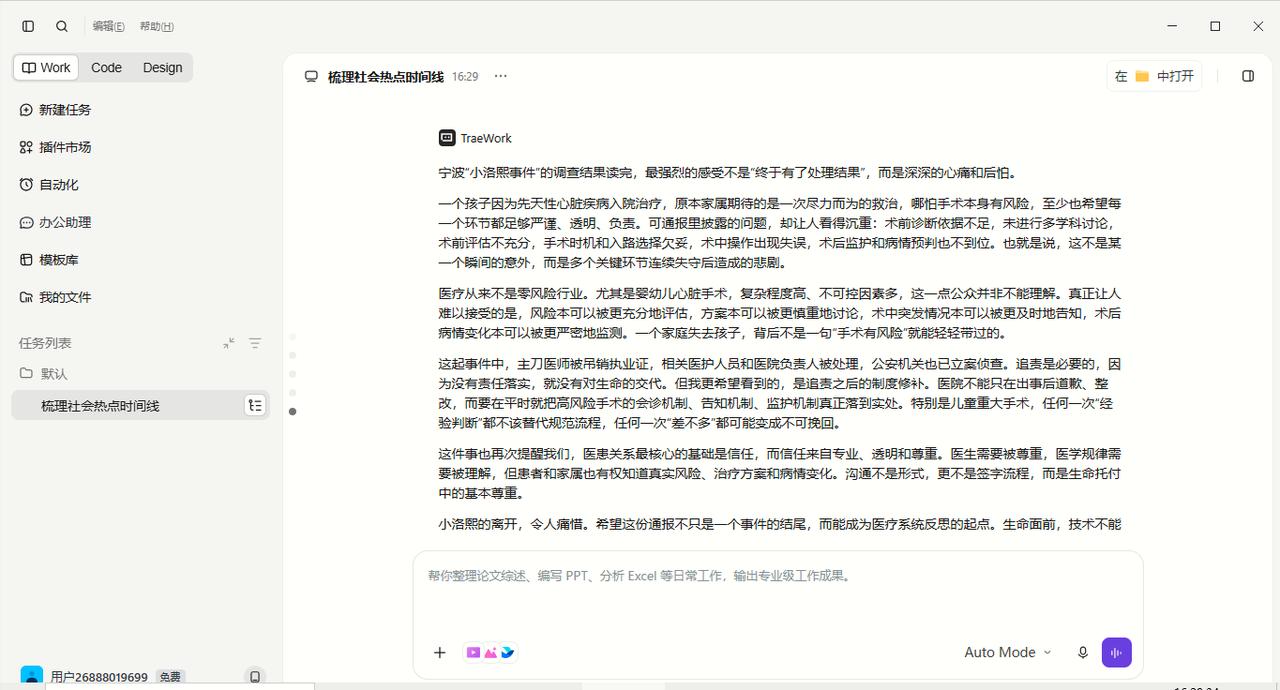Viewport: 1280px width, 690px height.
Task: Click the 办公助理 chat bubble icon
Action: click(x=26, y=222)
